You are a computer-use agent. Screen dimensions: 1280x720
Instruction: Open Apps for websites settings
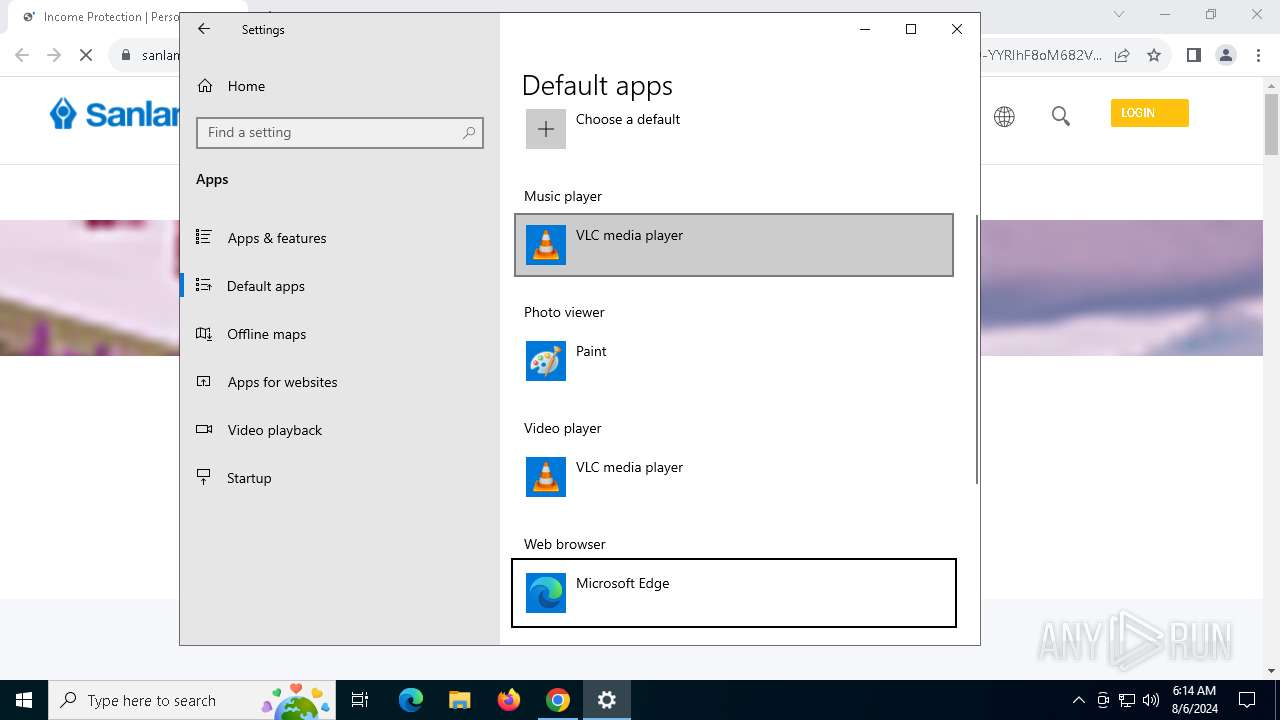click(x=340, y=382)
